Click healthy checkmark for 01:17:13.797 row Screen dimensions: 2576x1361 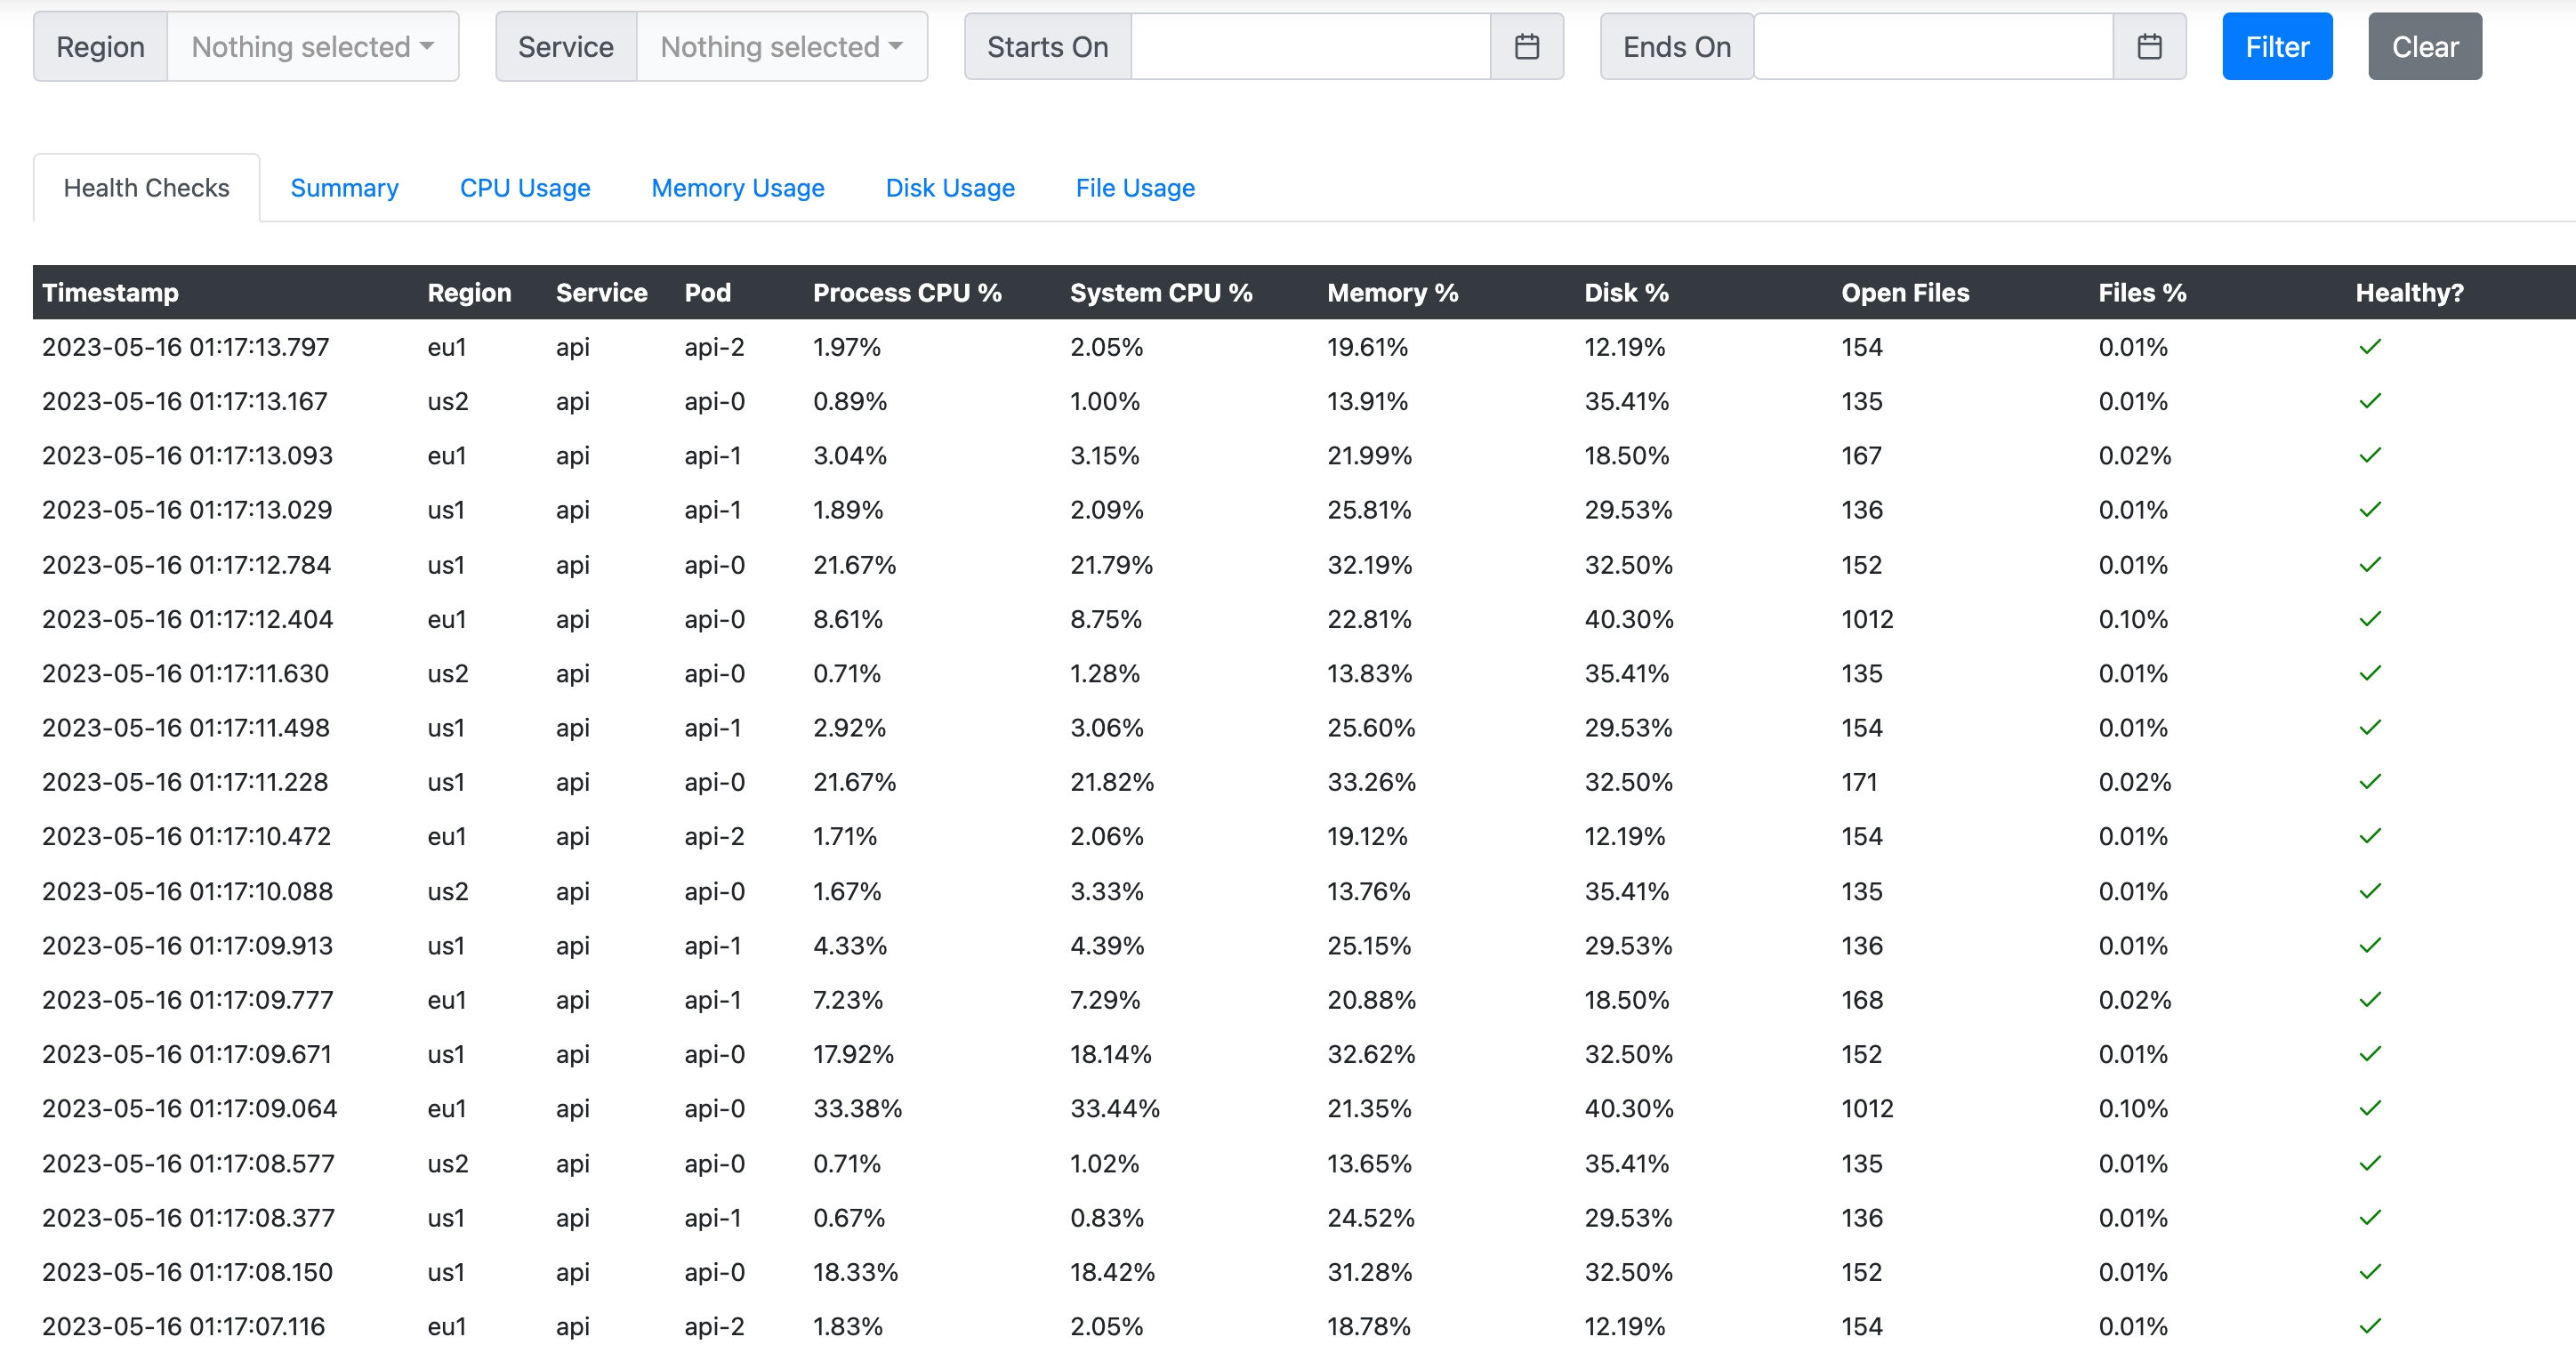pos(2369,347)
